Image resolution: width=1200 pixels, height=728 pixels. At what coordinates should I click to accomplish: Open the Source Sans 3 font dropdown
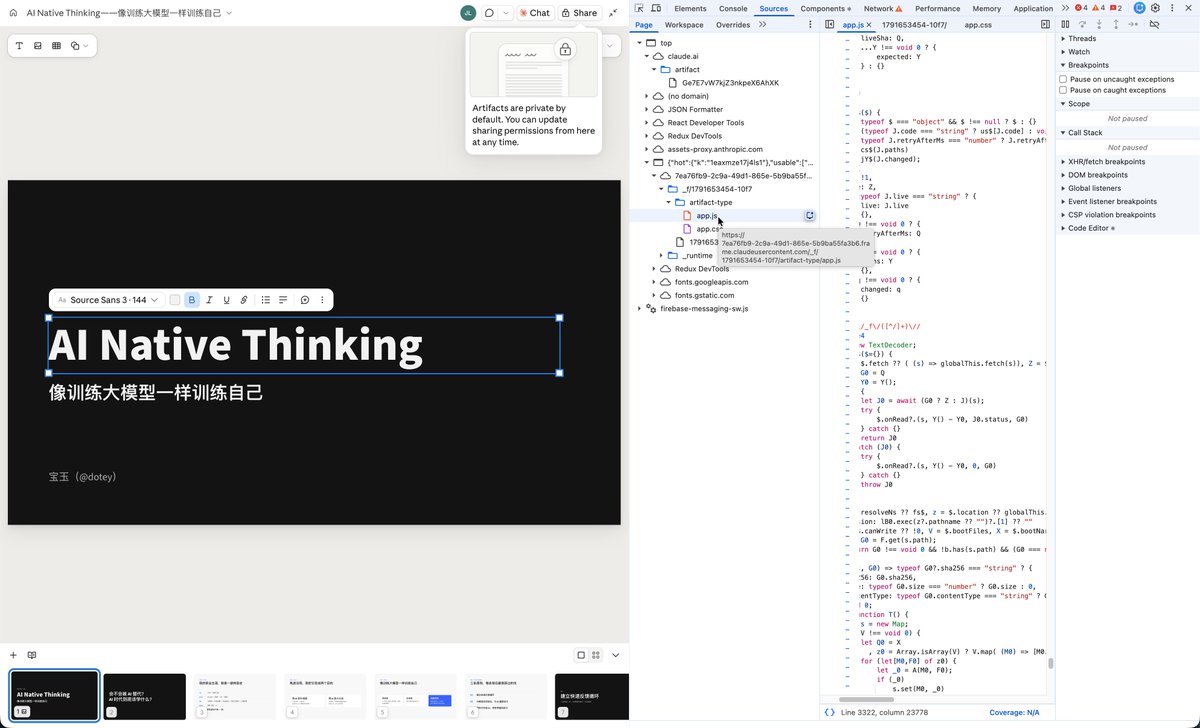(x=108, y=300)
